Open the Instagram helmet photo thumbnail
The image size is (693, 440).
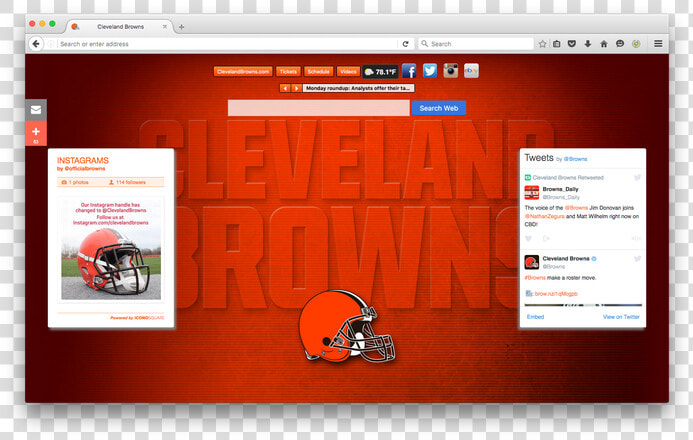click(111, 250)
